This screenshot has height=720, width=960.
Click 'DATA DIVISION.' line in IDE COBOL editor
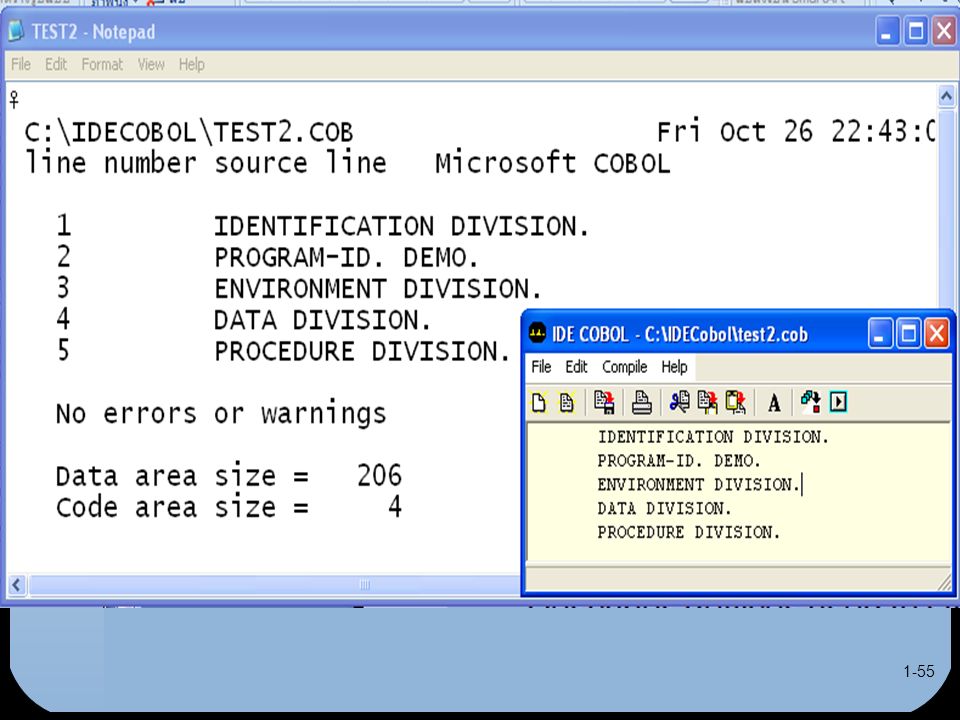pos(664,509)
